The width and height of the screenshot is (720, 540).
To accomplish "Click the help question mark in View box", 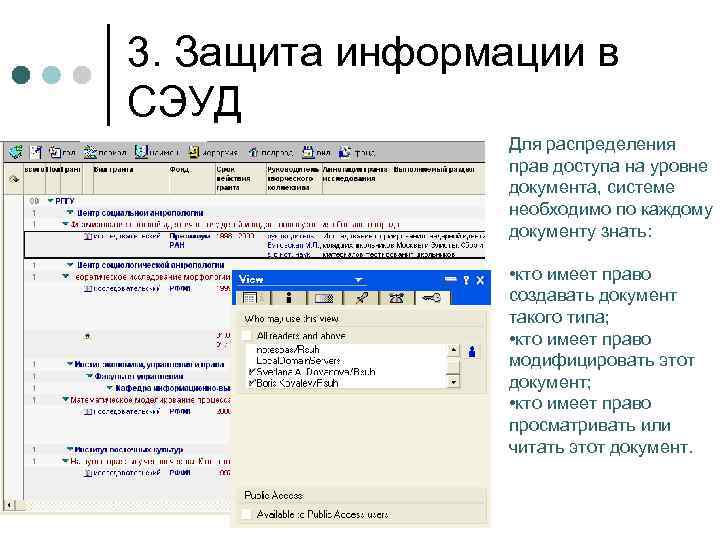I will (466, 280).
